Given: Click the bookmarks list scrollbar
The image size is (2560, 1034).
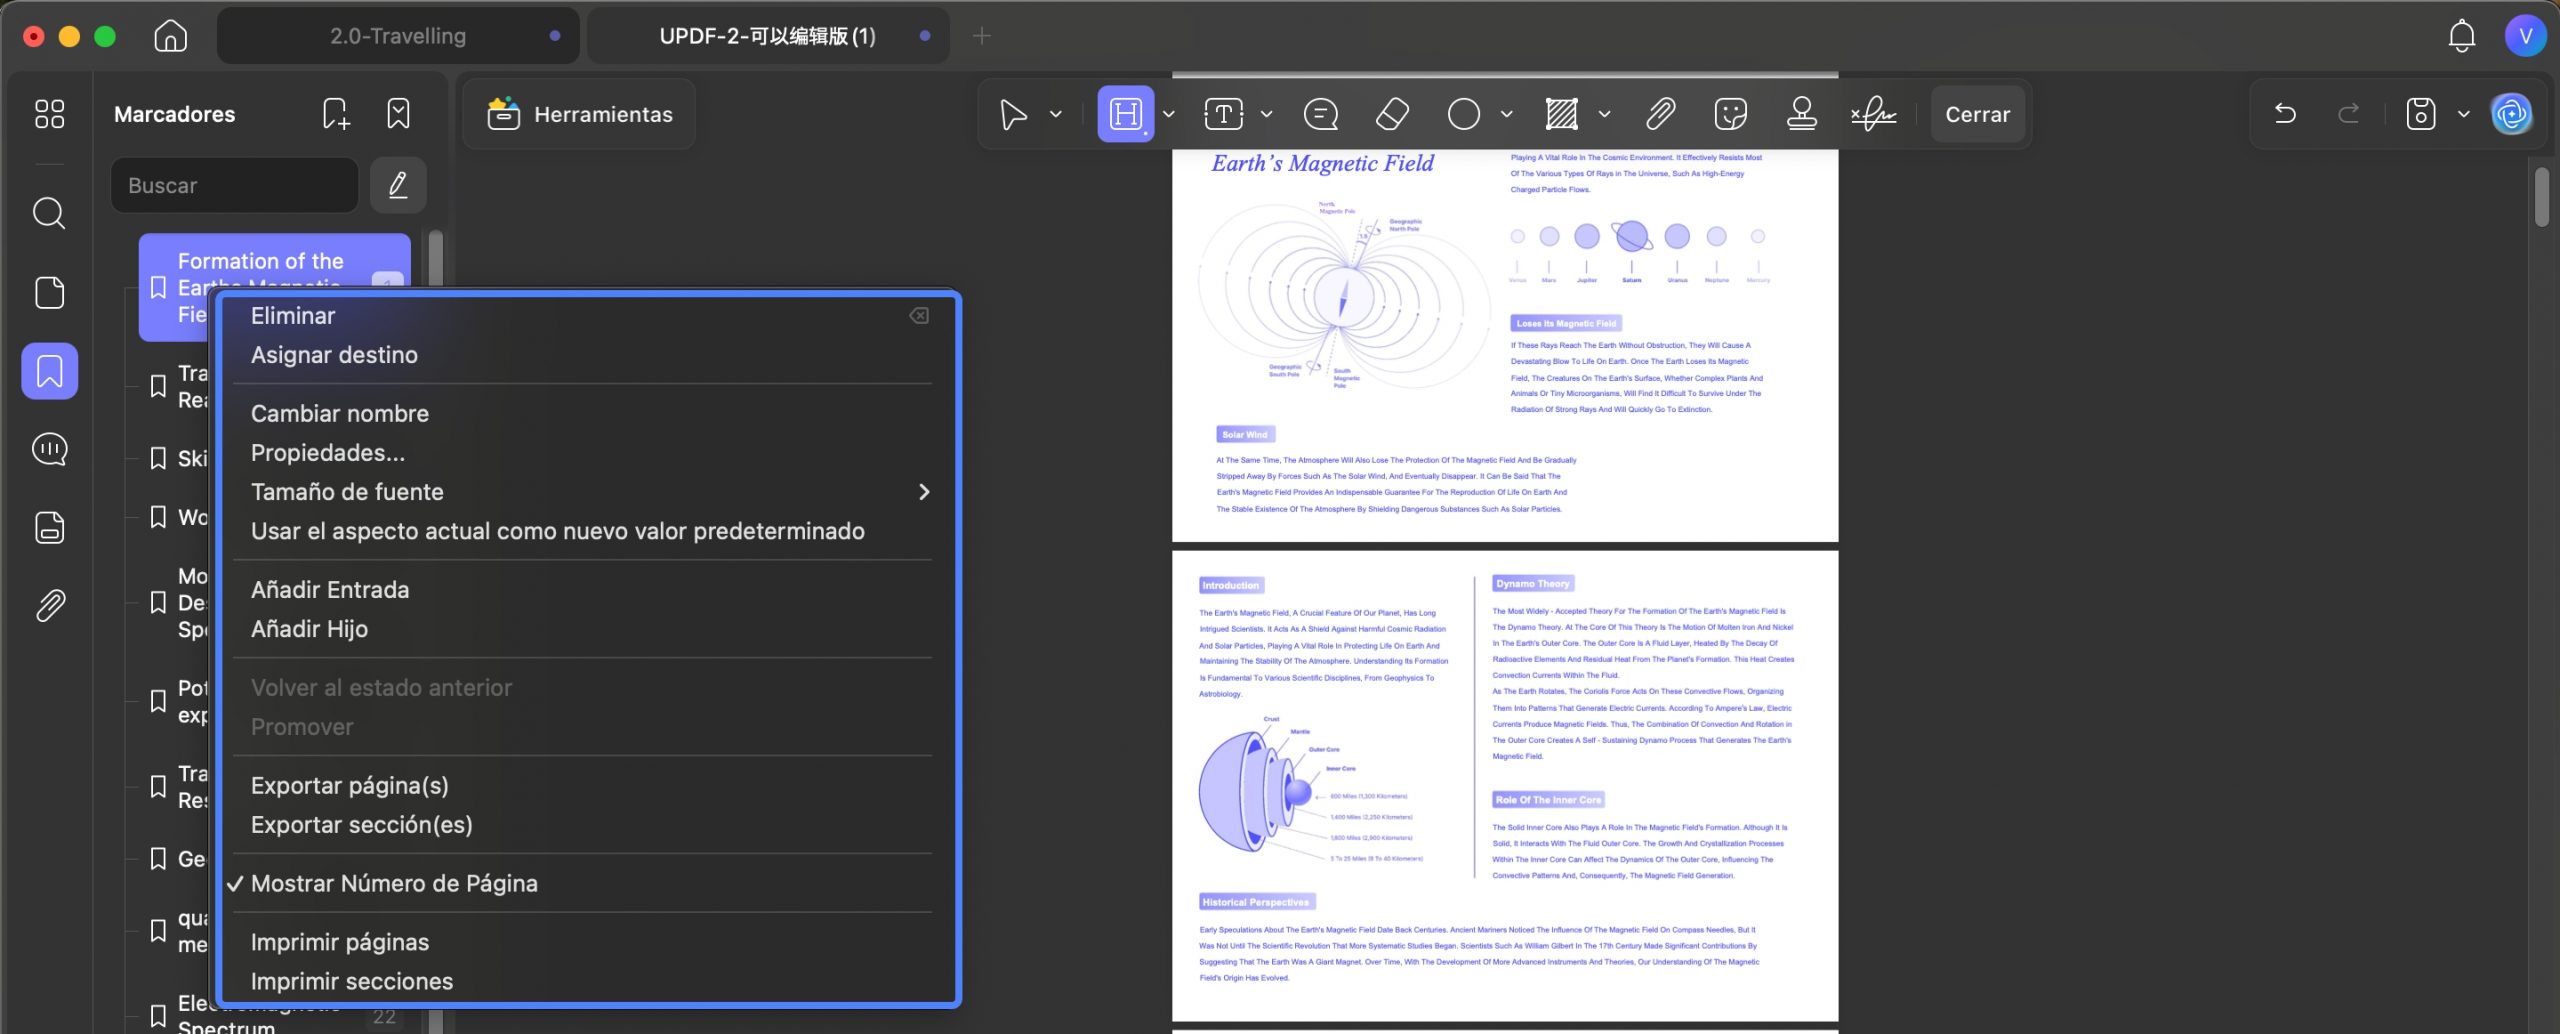Looking at the screenshot, I should click(x=435, y=260).
